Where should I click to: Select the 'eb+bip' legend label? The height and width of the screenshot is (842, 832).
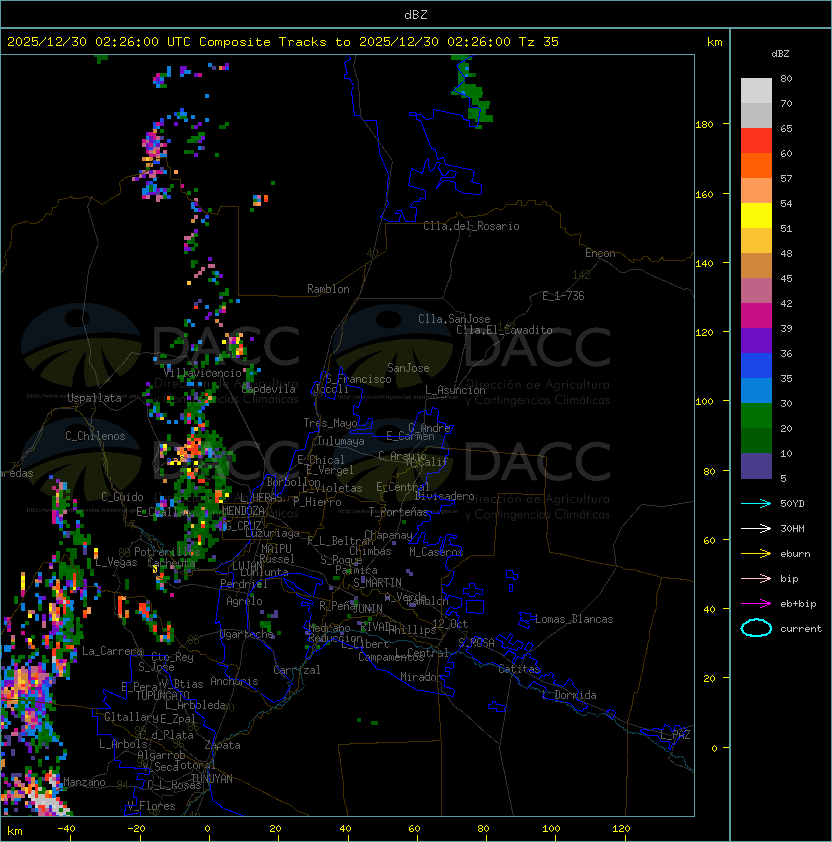[798, 604]
